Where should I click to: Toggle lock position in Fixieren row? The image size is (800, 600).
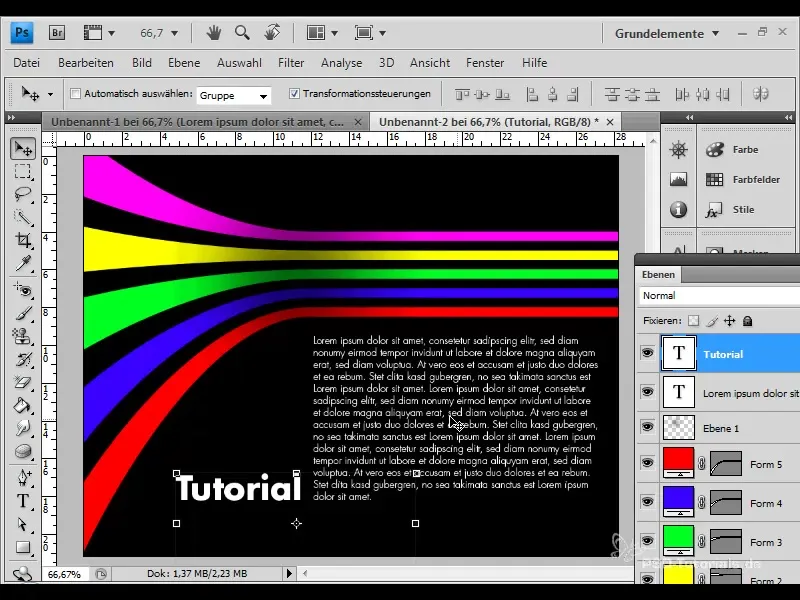730,321
